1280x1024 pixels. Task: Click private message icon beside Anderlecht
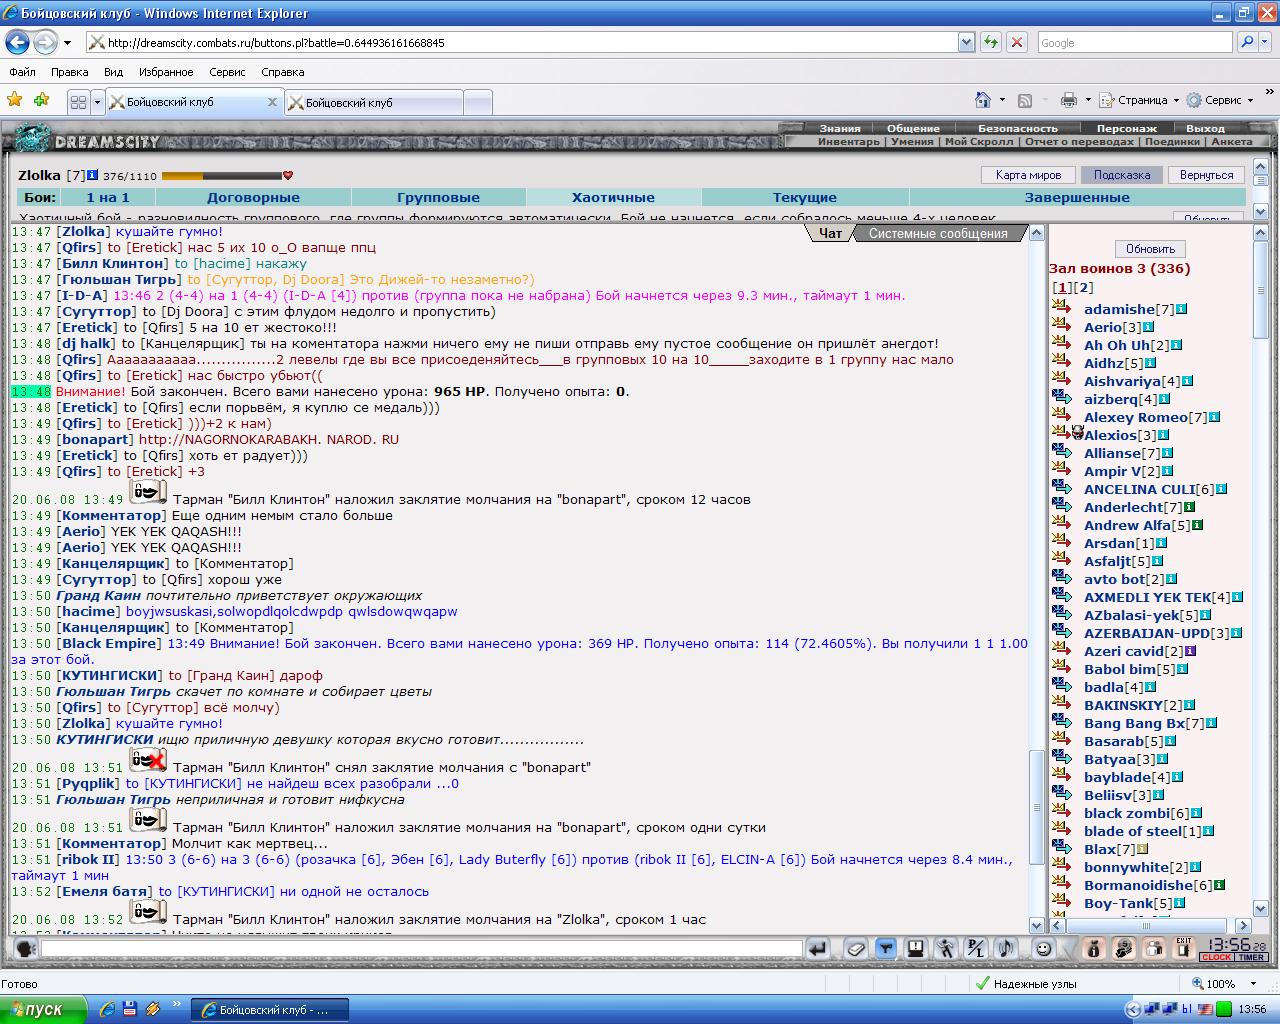click(1062, 506)
